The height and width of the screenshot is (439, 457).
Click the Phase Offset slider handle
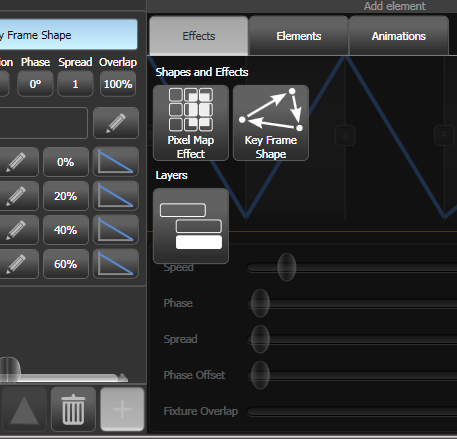point(260,375)
